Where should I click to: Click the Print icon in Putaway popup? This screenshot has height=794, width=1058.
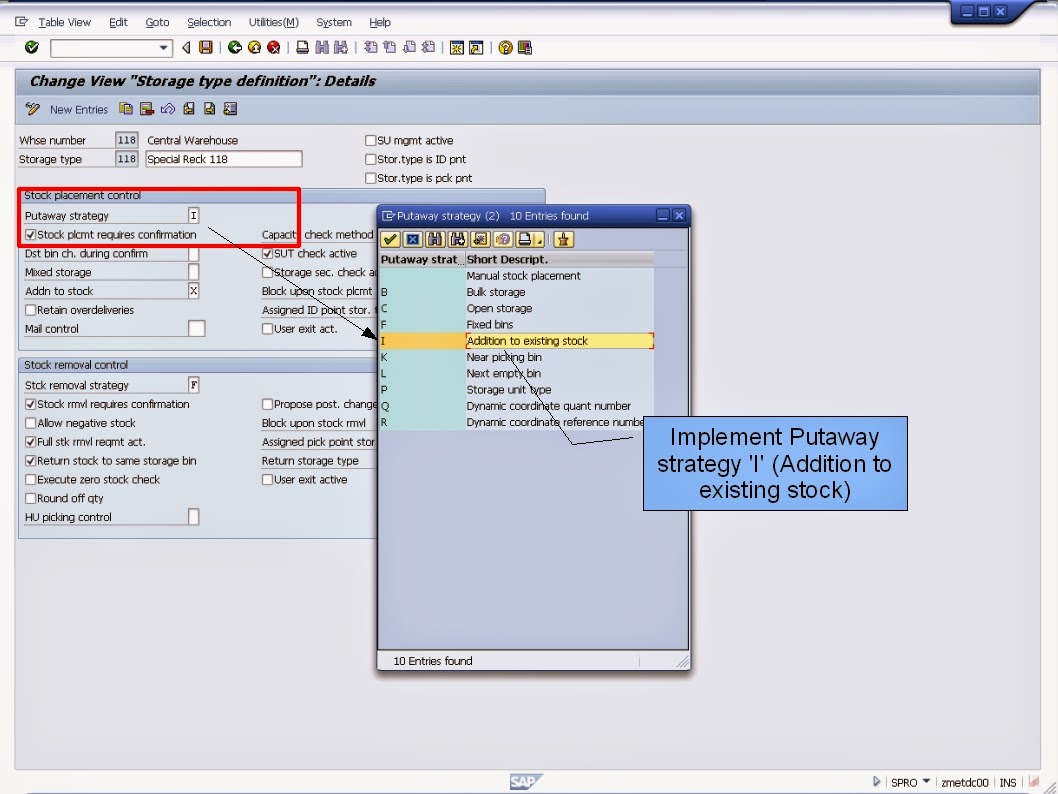[524, 239]
